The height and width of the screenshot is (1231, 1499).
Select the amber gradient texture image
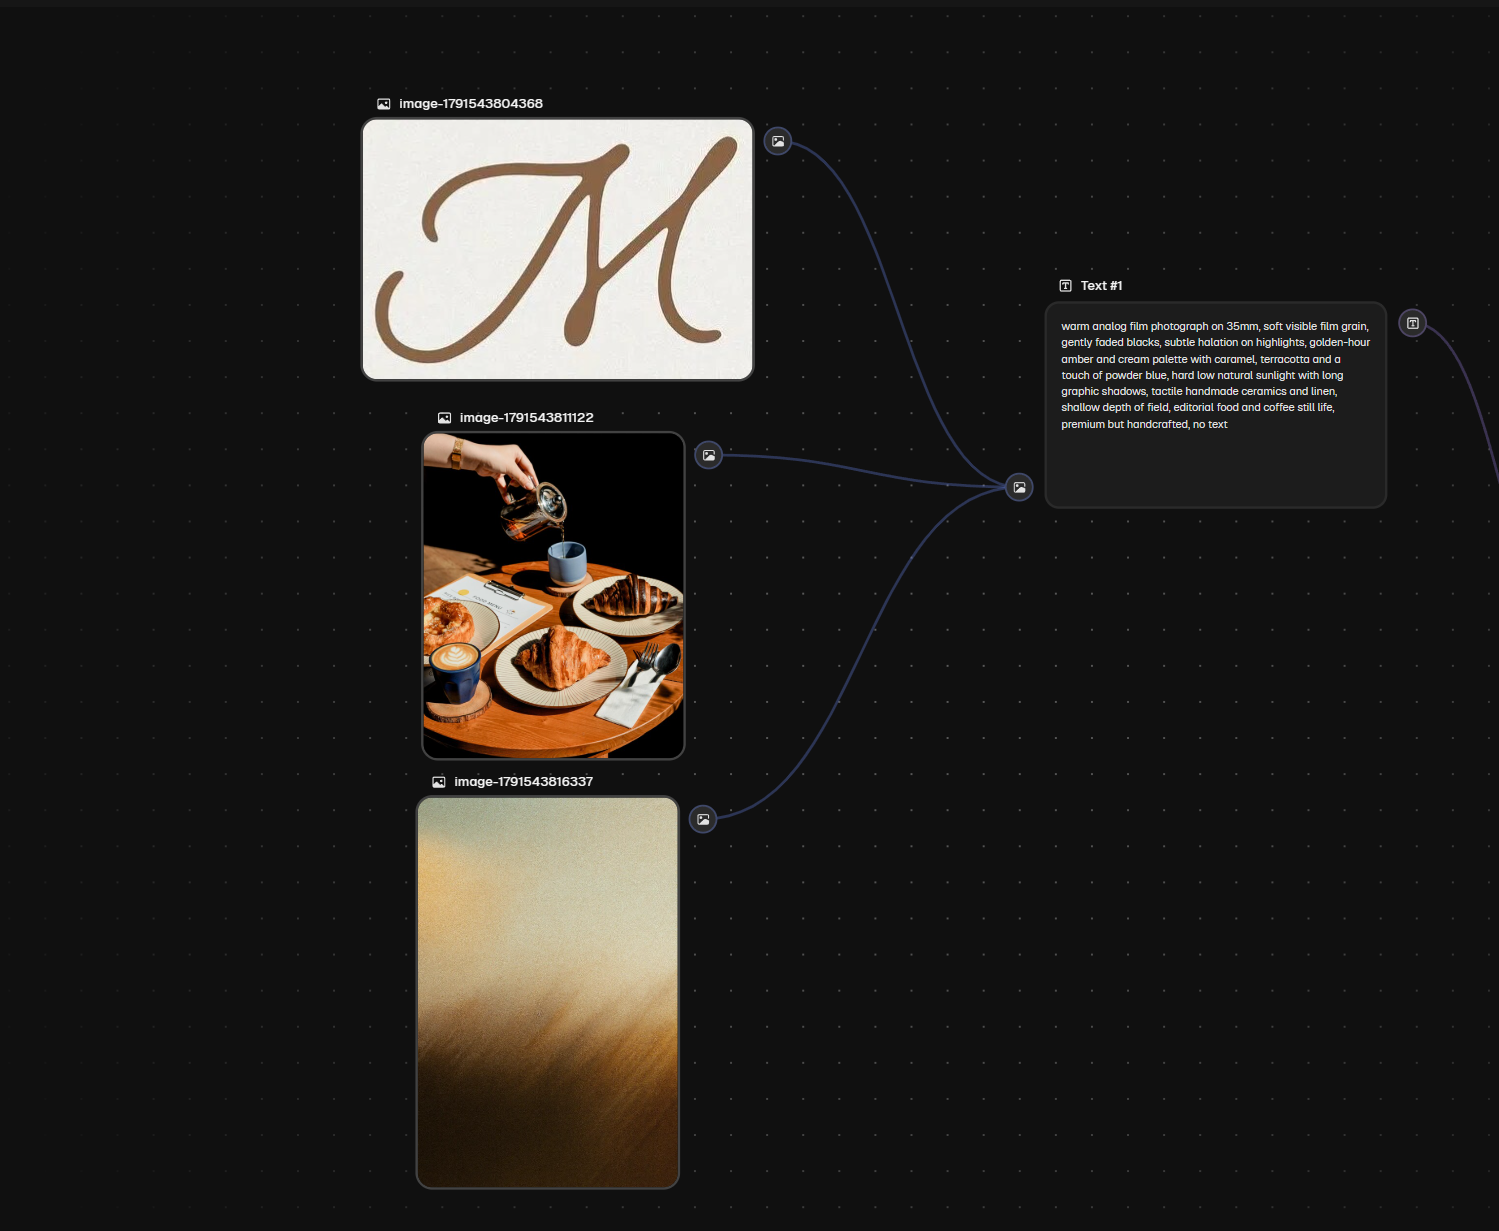(548, 992)
